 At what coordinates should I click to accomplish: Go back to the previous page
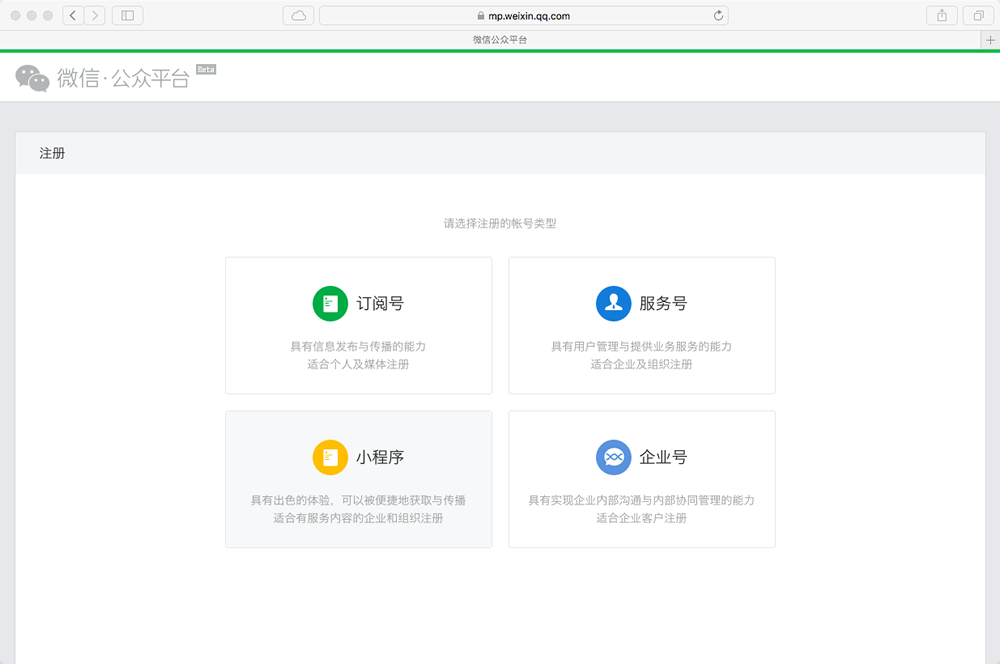(73, 15)
